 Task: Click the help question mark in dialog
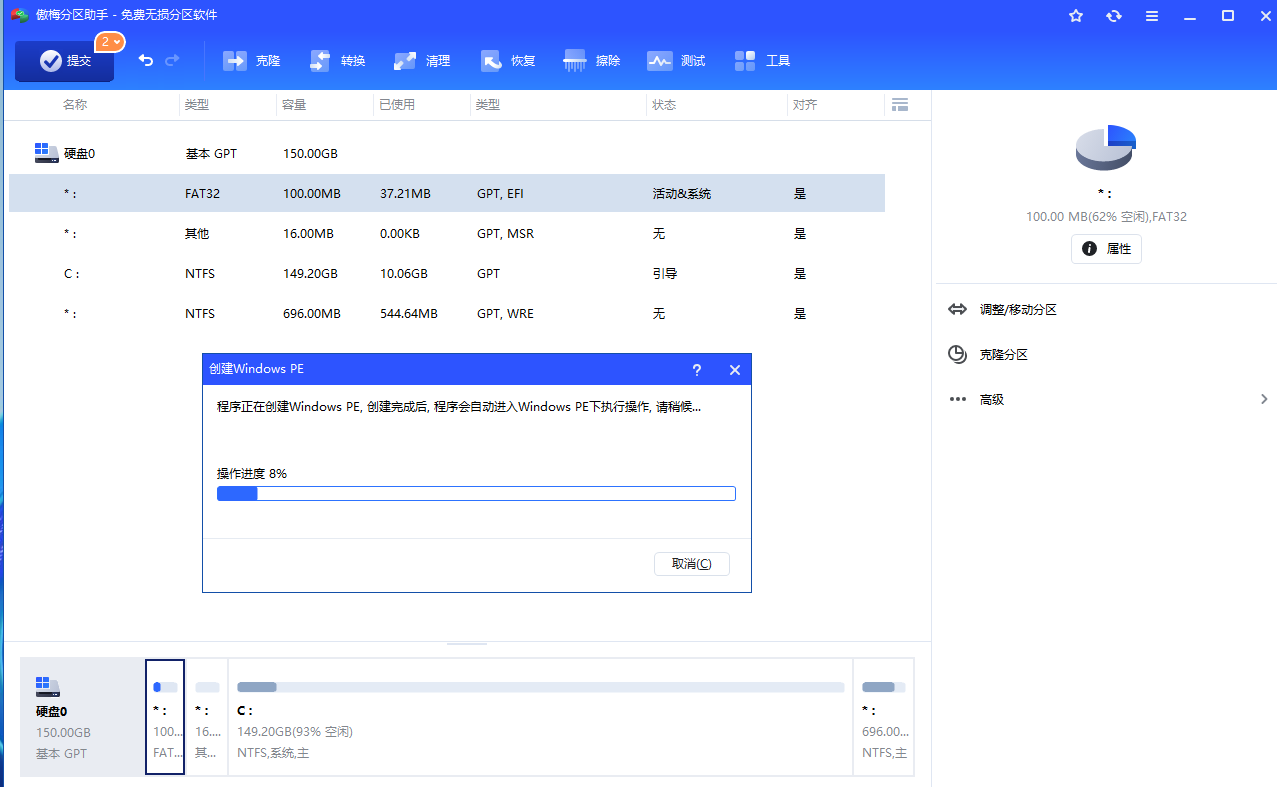(697, 370)
